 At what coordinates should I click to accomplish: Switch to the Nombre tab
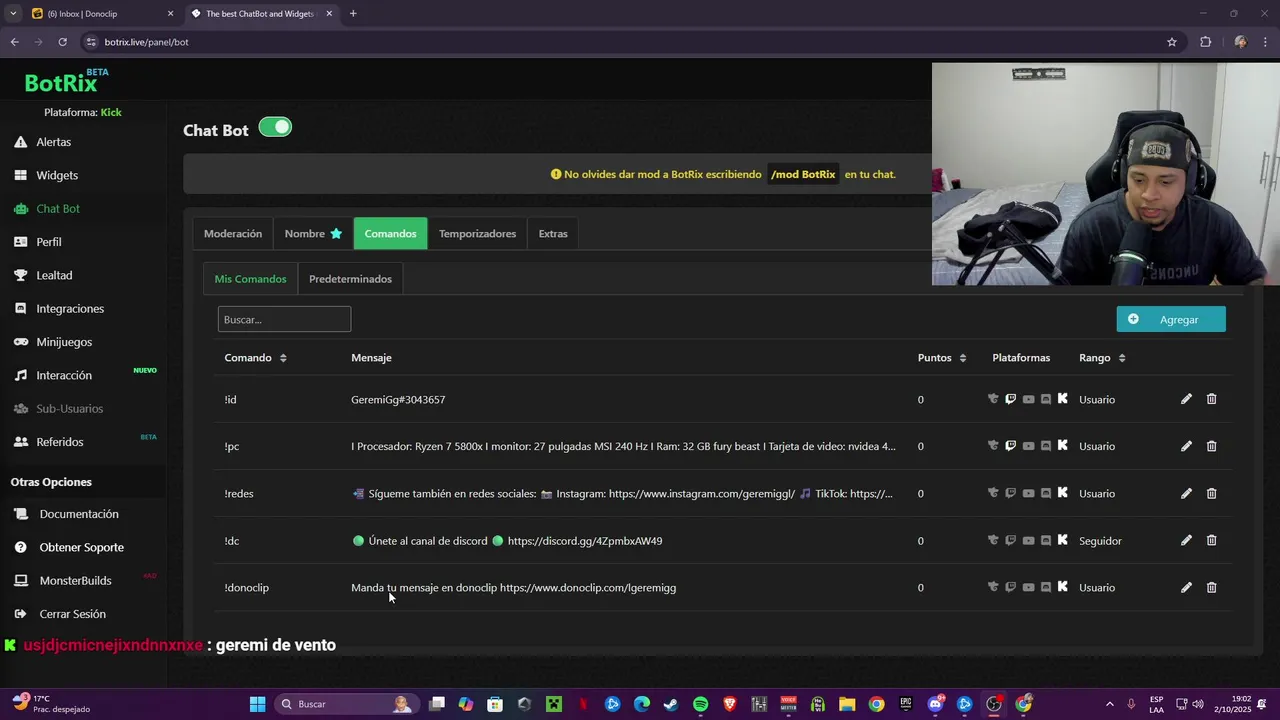point(313,233)
